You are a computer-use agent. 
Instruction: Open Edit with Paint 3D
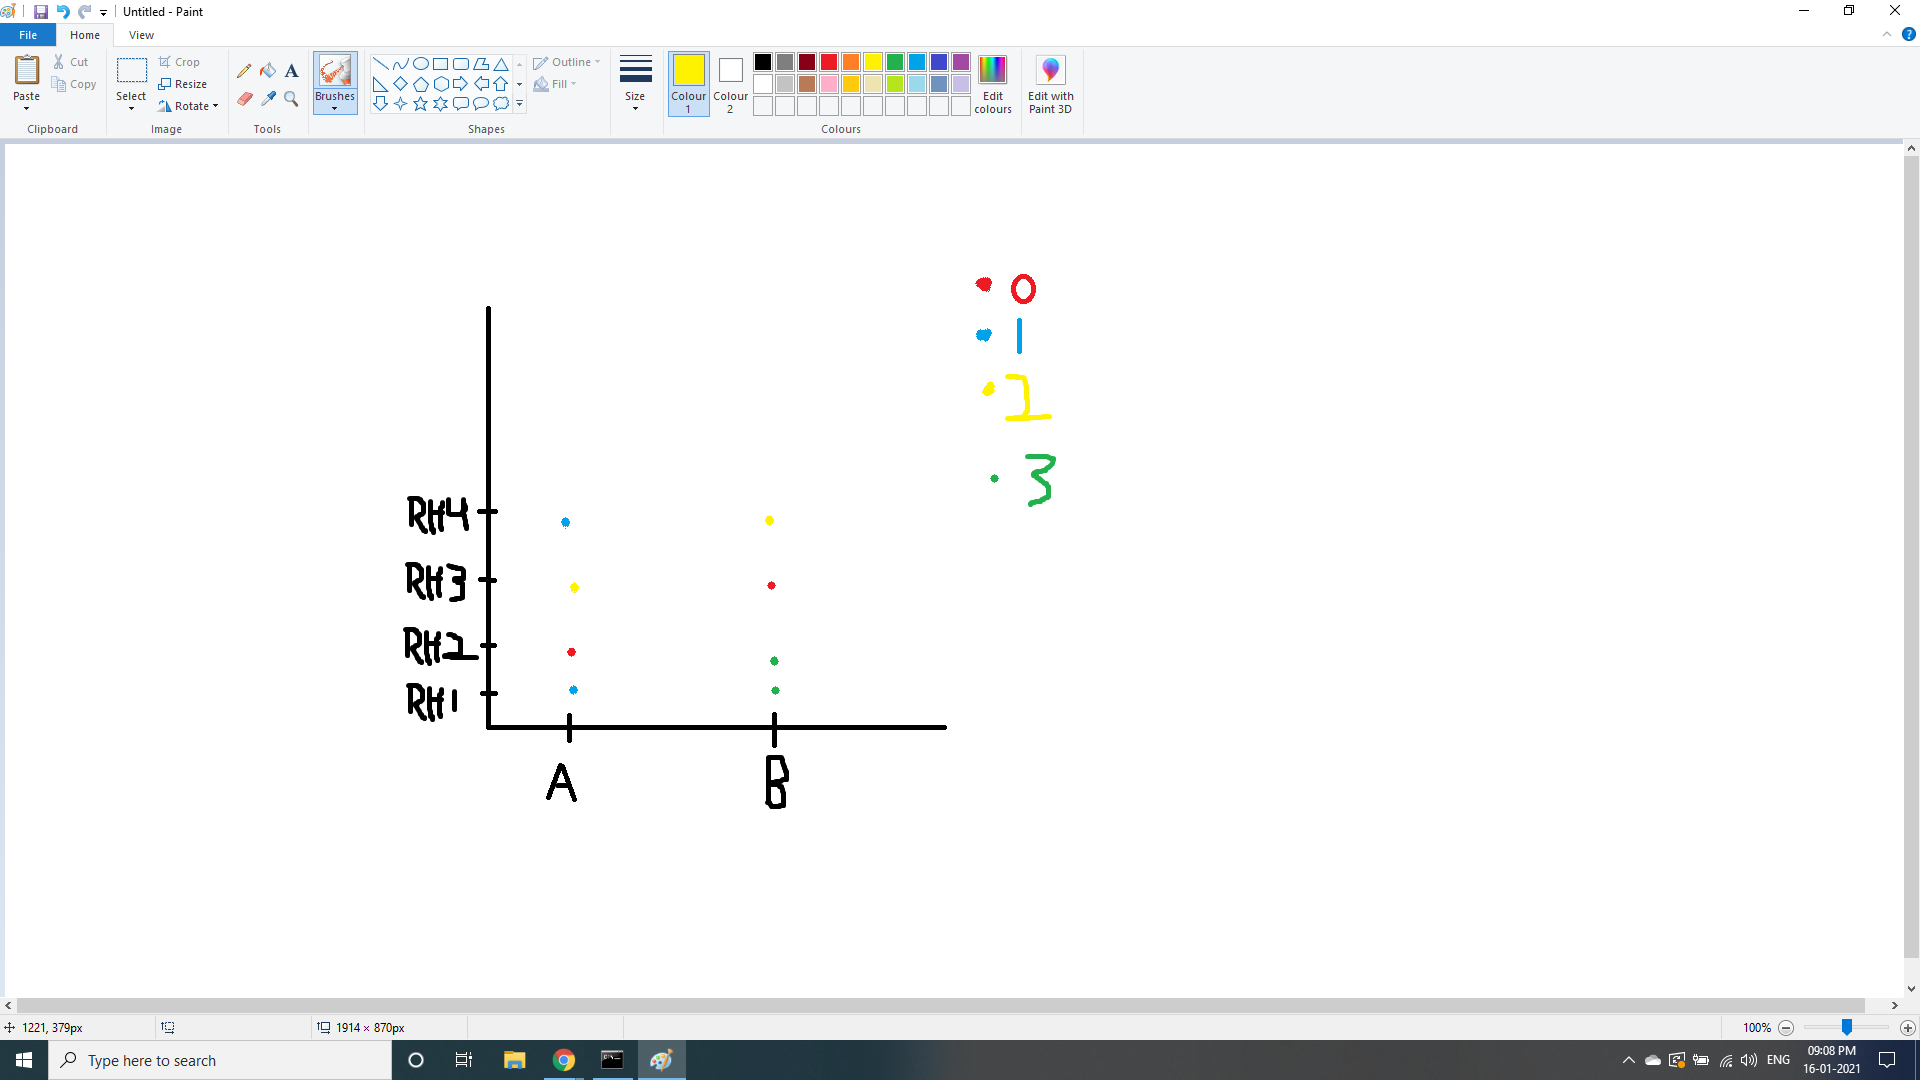(1050, 84)
